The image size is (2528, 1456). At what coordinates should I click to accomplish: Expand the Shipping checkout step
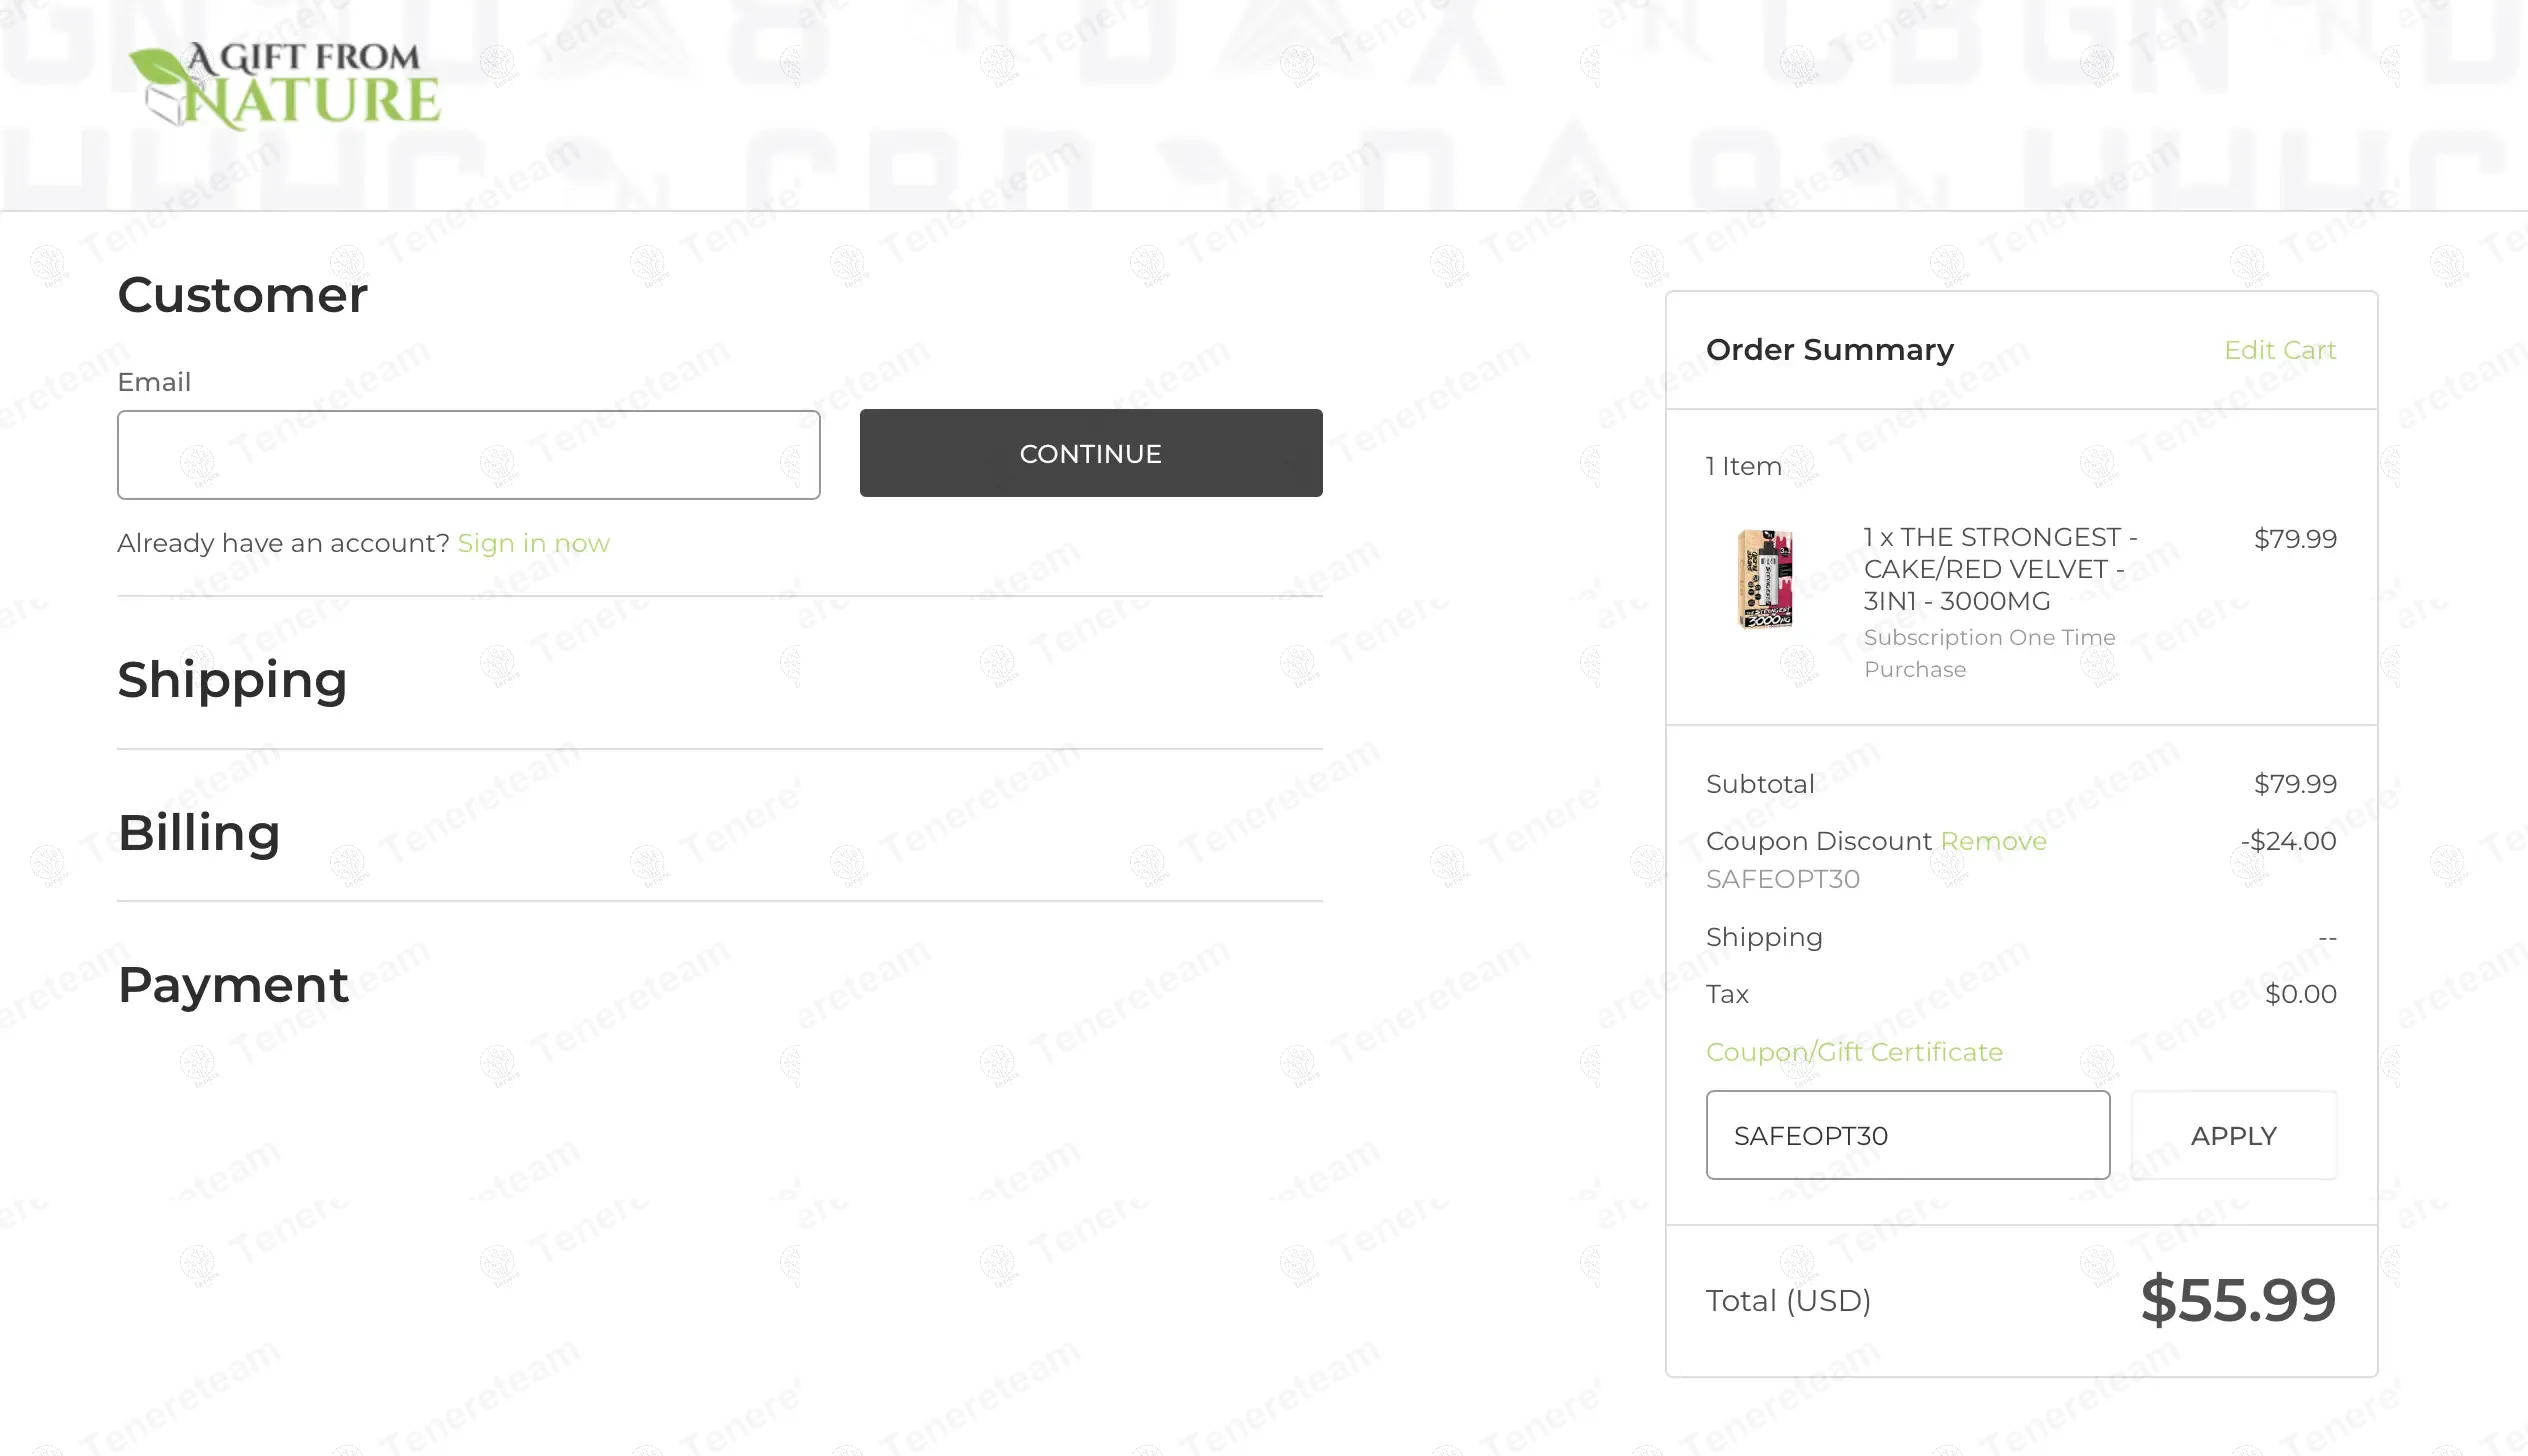(232, 680)
